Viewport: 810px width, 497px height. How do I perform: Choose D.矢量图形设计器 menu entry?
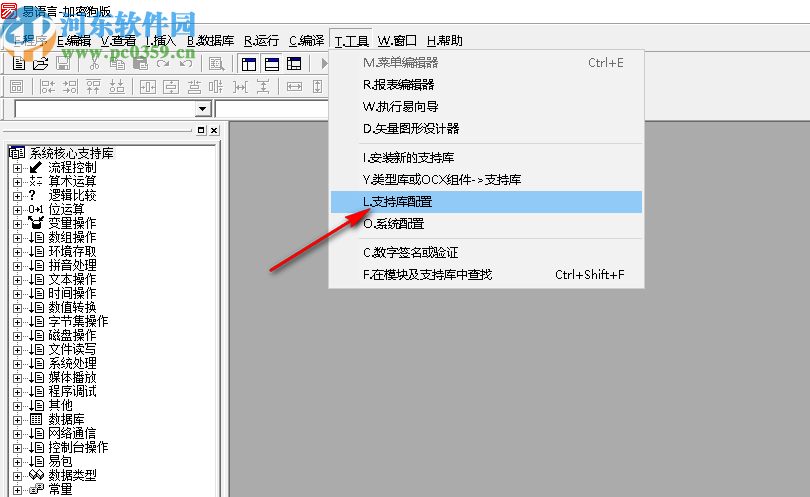486,129
